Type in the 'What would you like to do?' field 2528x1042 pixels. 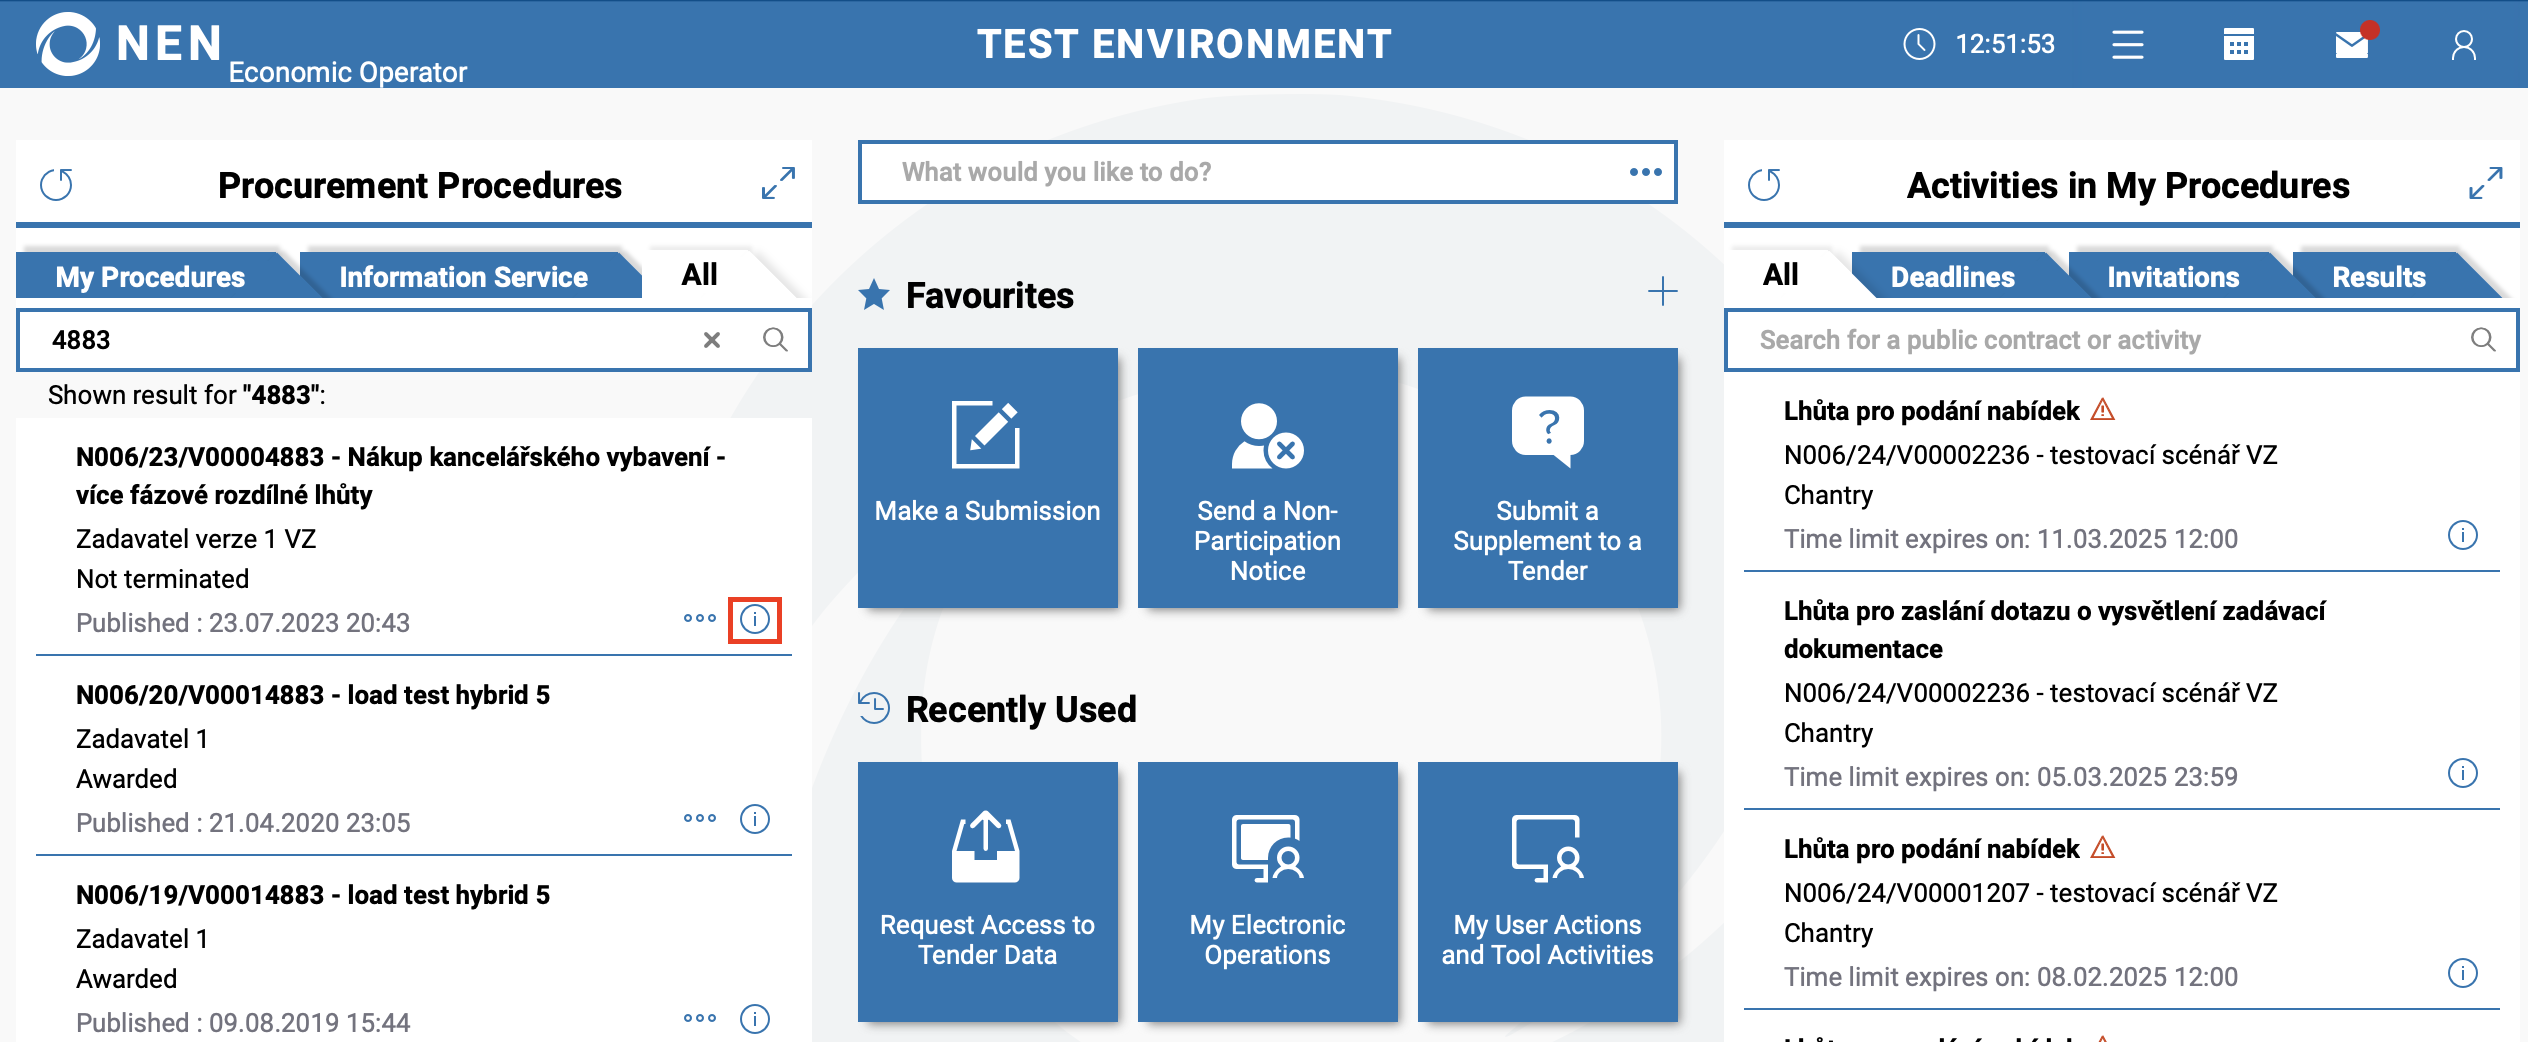click(x=1240, y=172)
